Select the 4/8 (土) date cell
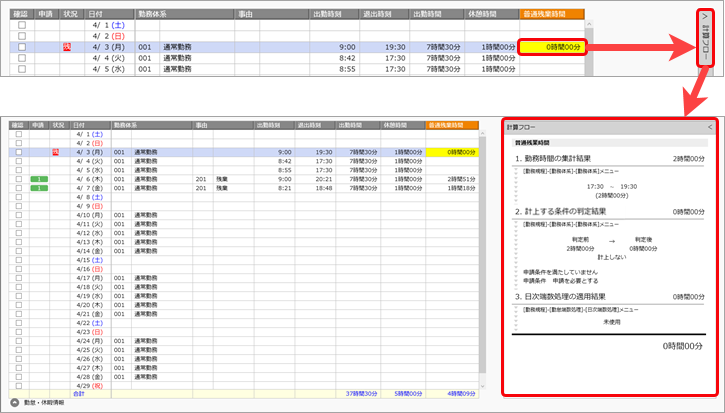 coord(90,197)
